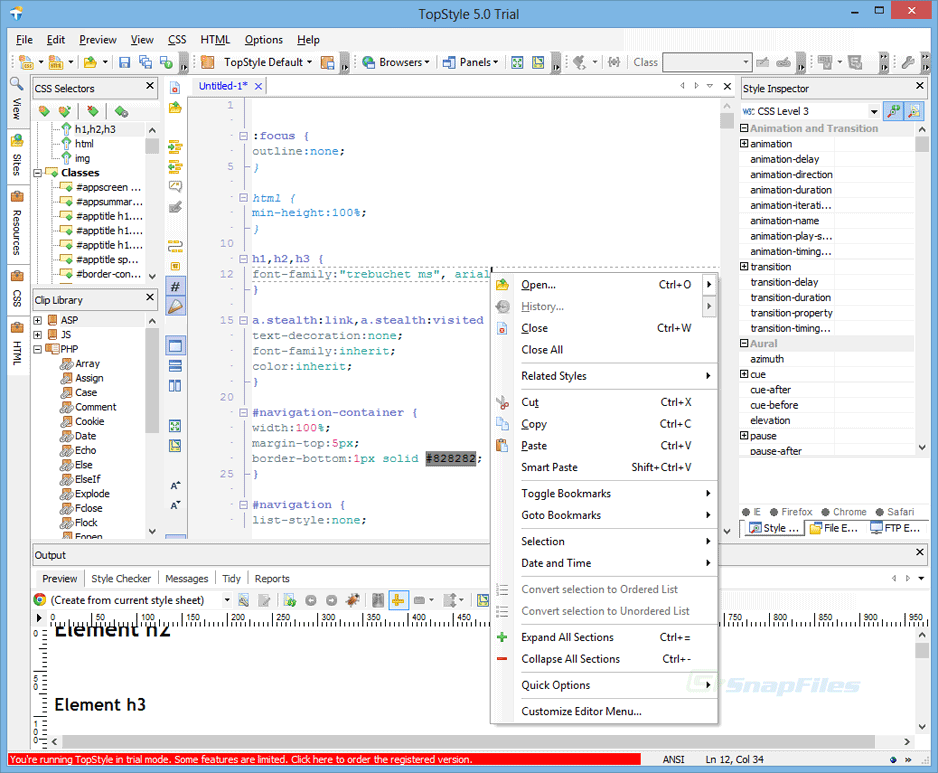This screenshot has height=773, width=938.
Task: Click the #828282 color value in the code
Action: 450,459
